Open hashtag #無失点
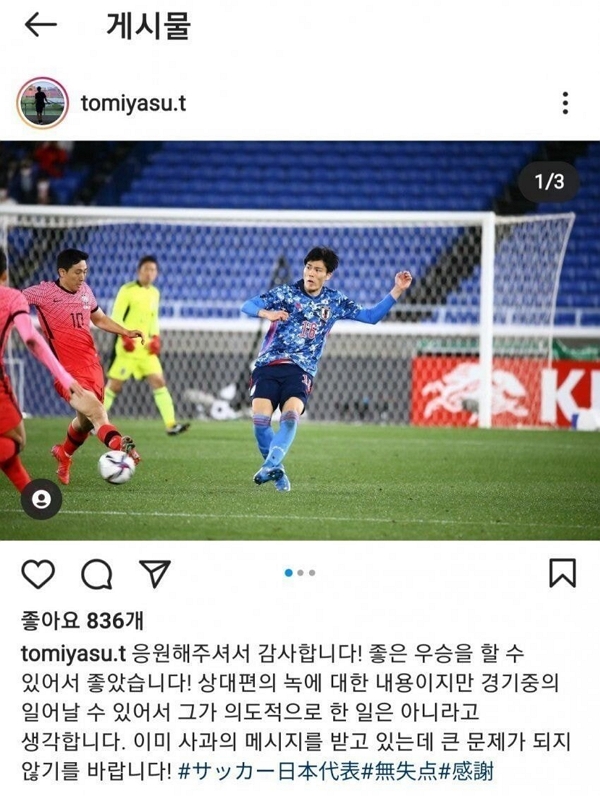This screenshot has width=600, height=796. click(399, 772)
